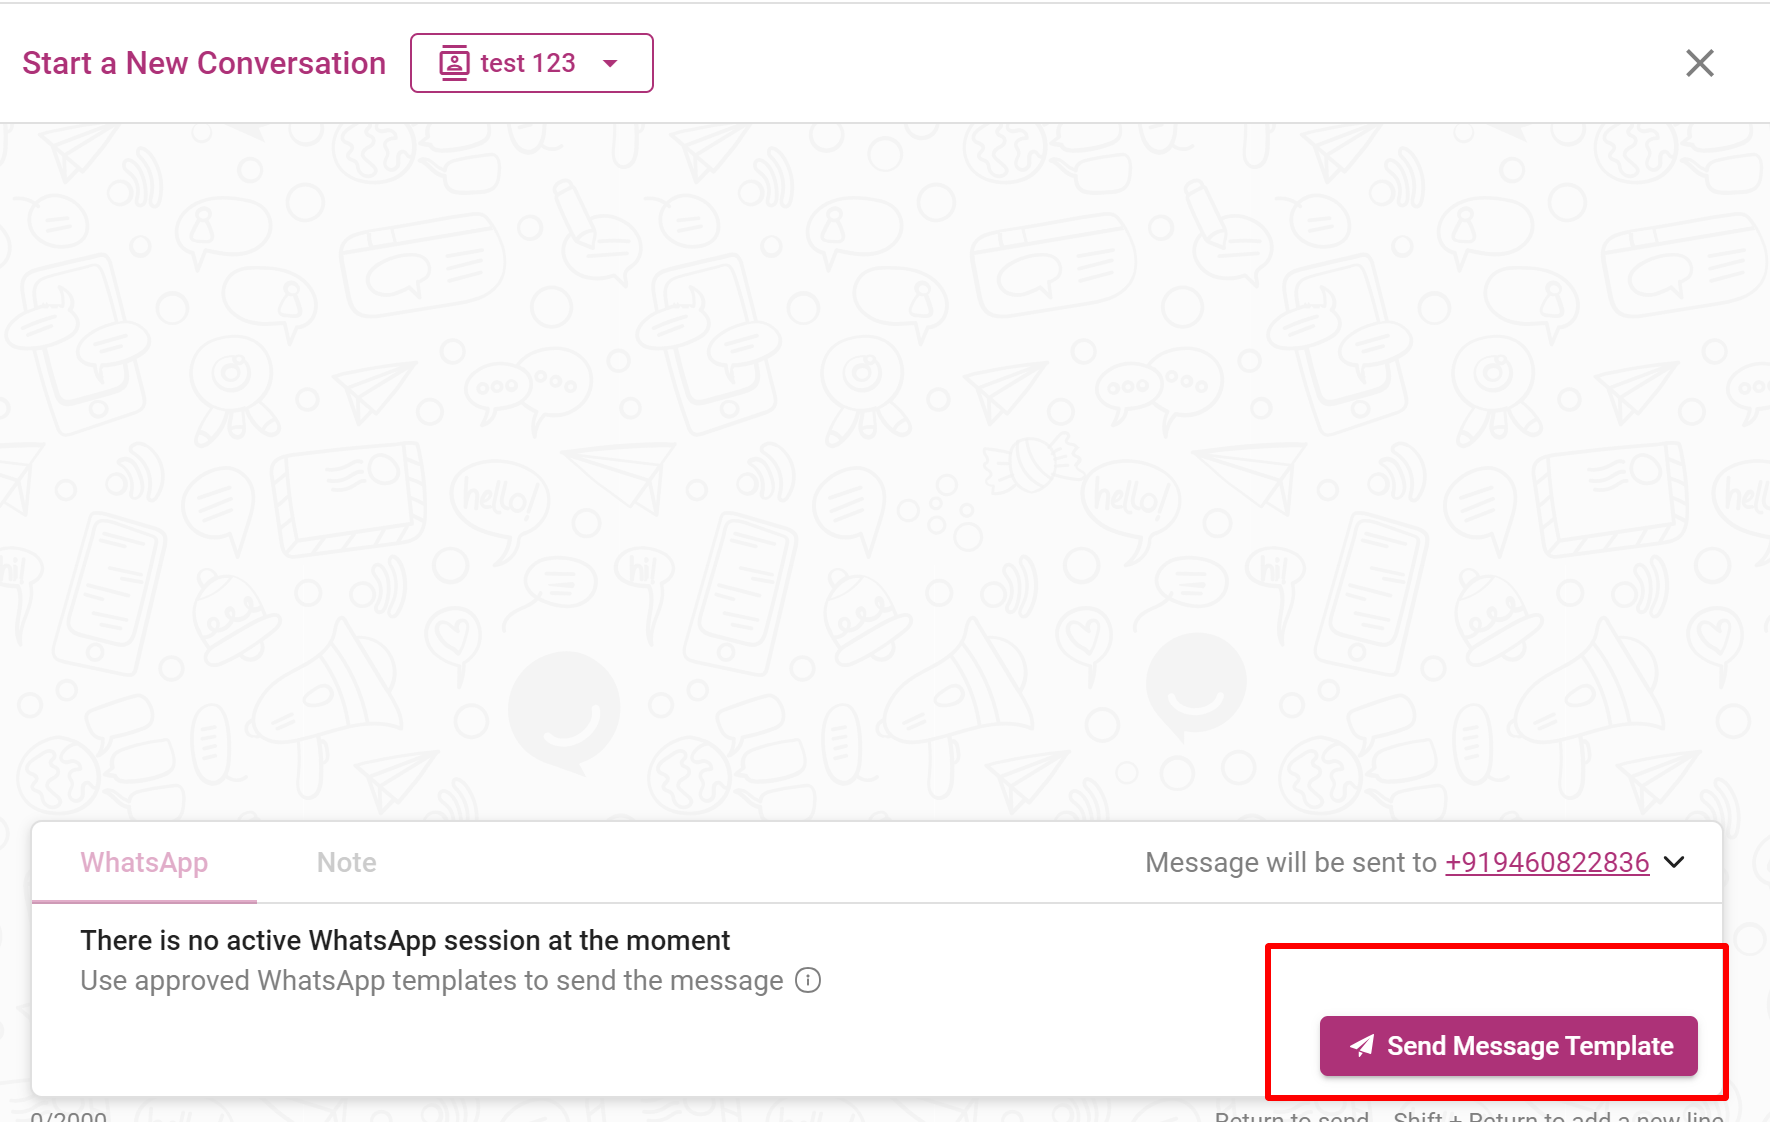The width and height of the screenshot is (1770, 1122).
Task: Click the 0/2000 character counter
Action: tap(69, 1116)
